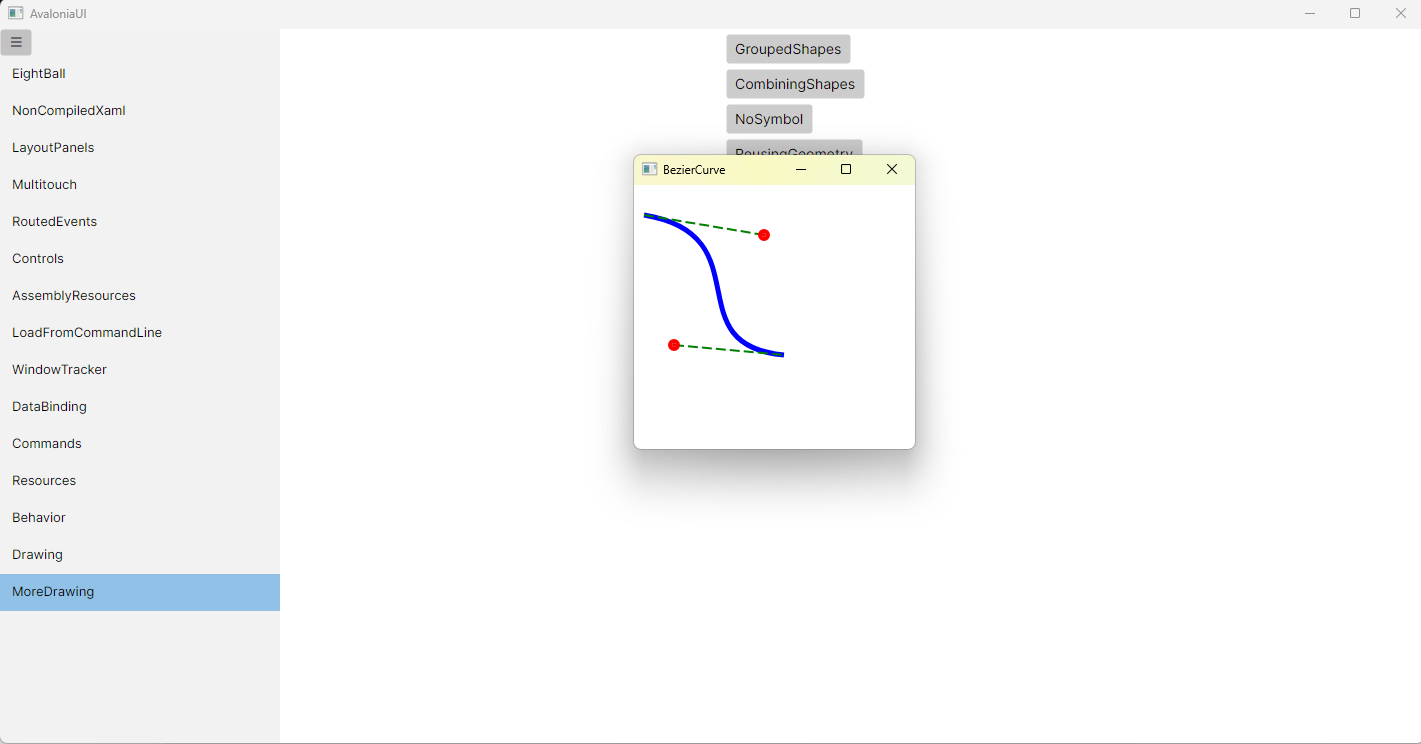Go to the DataBinding page
This screenshot has height=744, width=1421.
click(140, 407)
